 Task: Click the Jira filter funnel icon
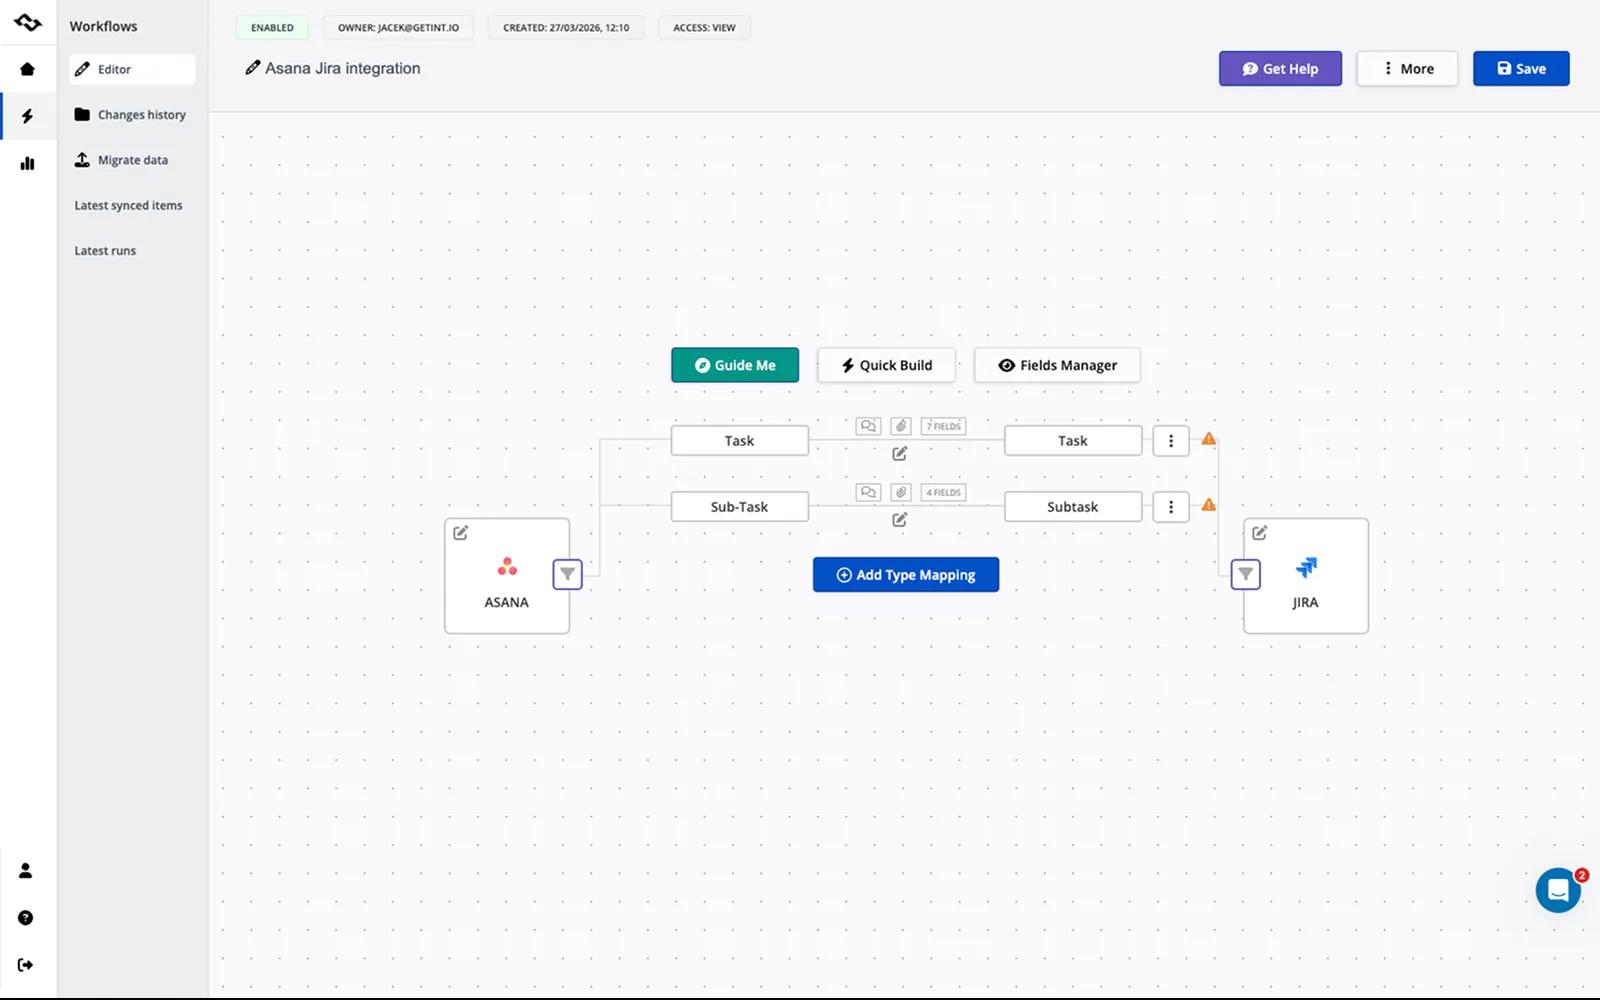tap(1245, 574)
